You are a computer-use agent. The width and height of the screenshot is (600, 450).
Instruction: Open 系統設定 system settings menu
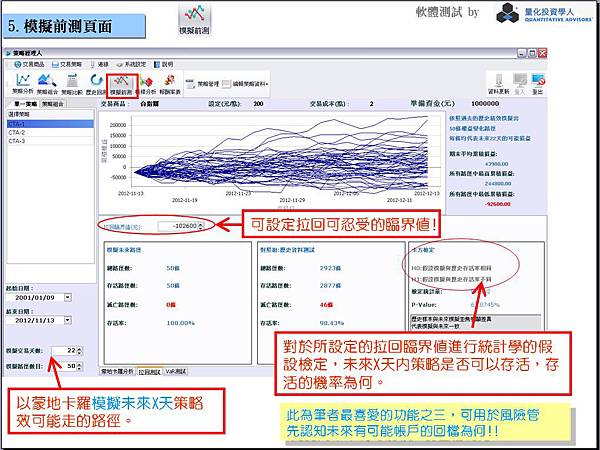(131, 64)
